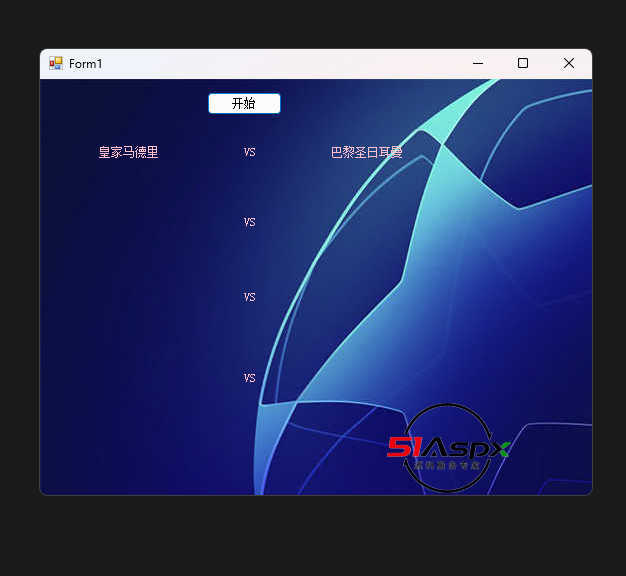The width and height of the screenshot is (626, 576).
Task: Select the 皇家马德里 team label
Action: [129, 152]
